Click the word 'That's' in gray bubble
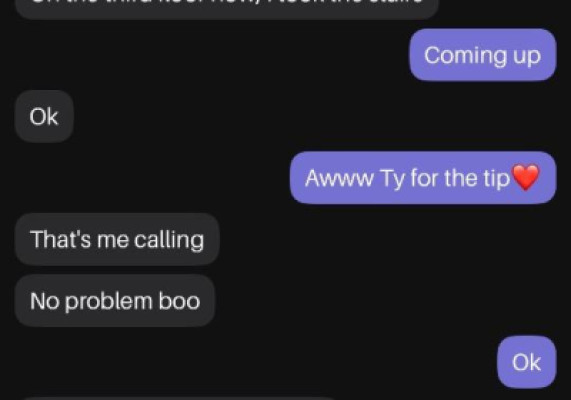 click(x=61, y=239)
